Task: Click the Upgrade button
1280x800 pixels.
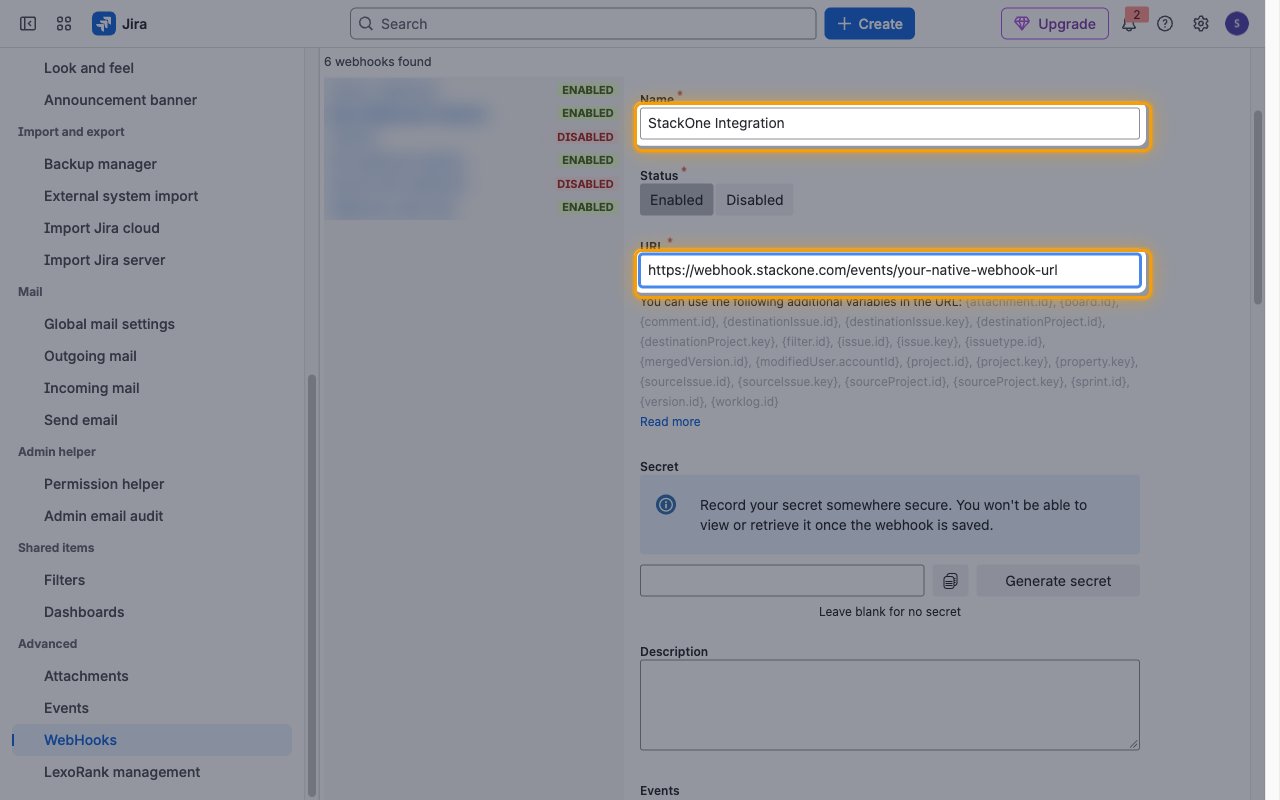Action: pyautogui.click(x=1055, y=24)
